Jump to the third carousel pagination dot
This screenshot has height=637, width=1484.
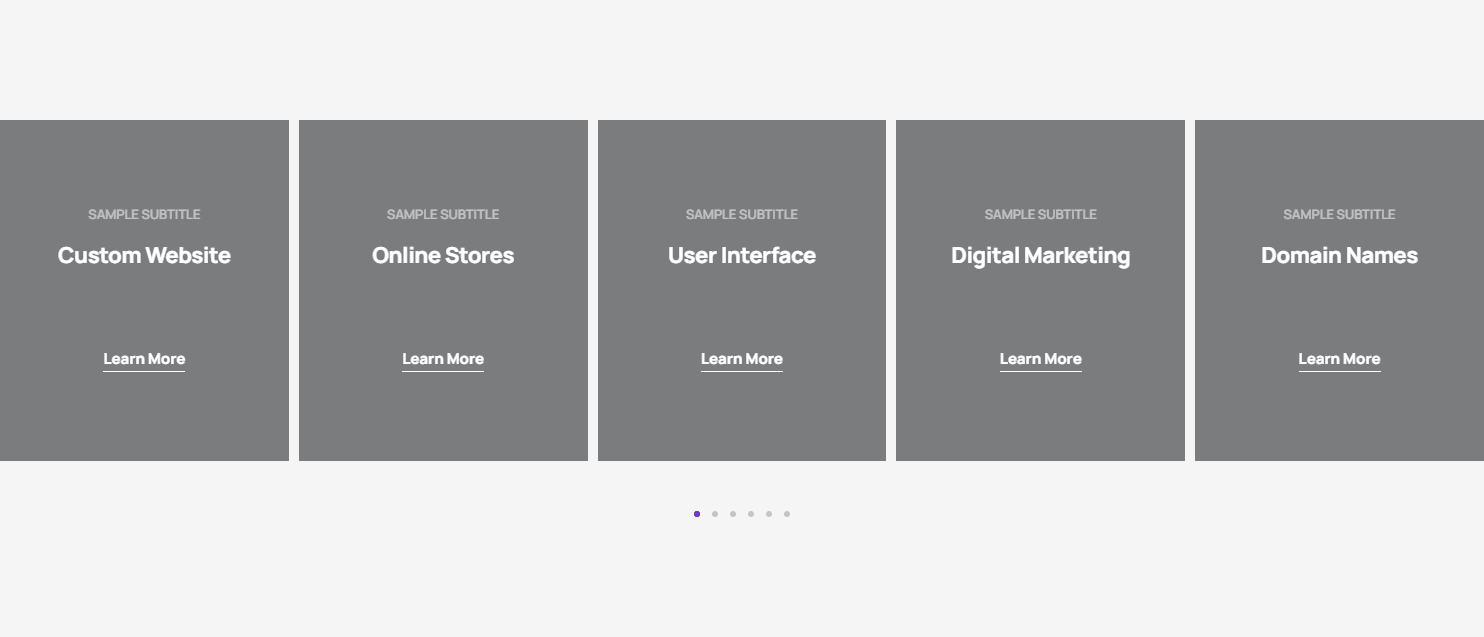733,514
